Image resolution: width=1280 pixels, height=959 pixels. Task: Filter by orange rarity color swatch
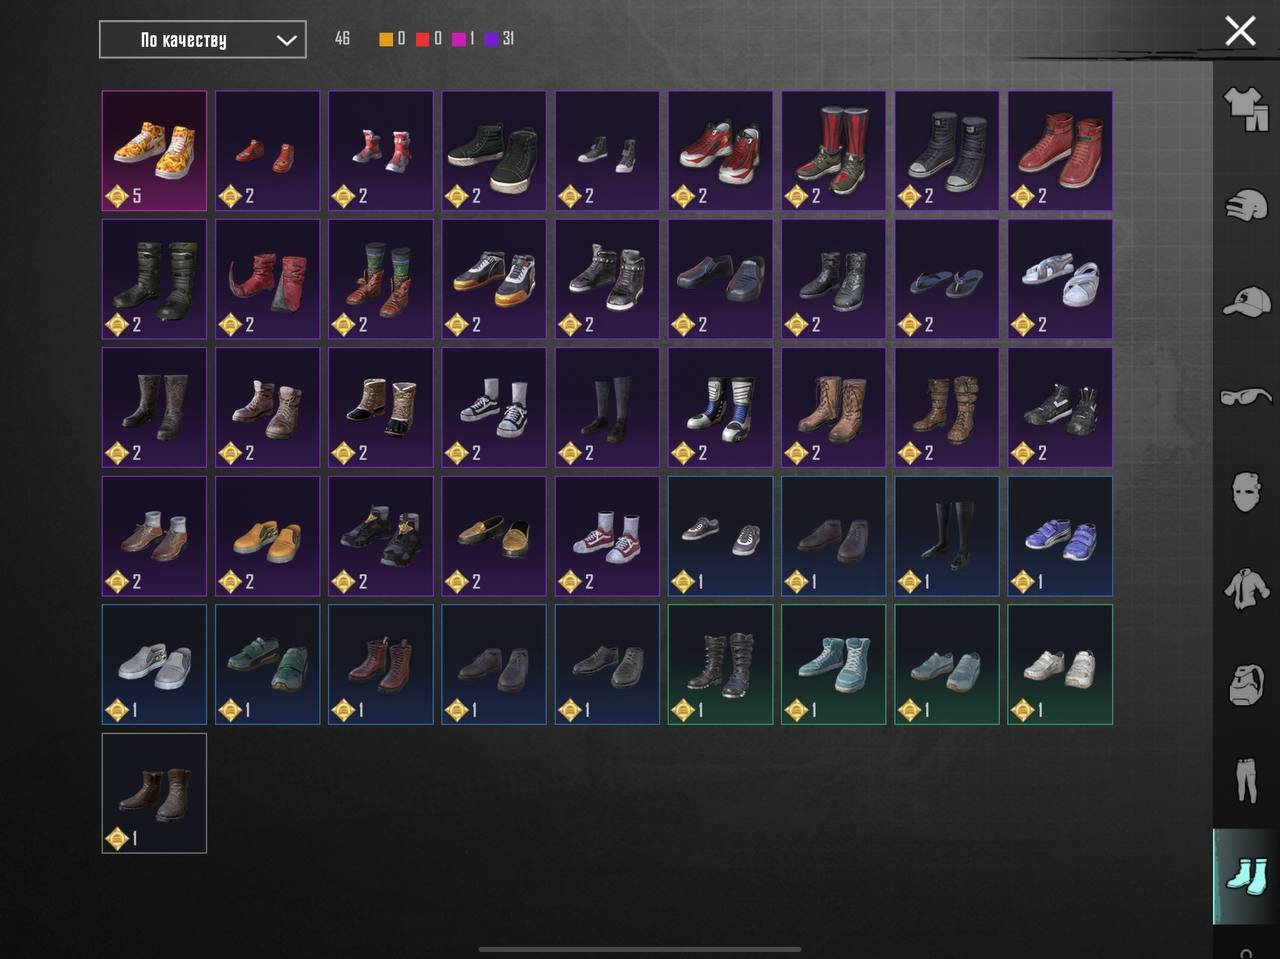[x=386, y=39]
